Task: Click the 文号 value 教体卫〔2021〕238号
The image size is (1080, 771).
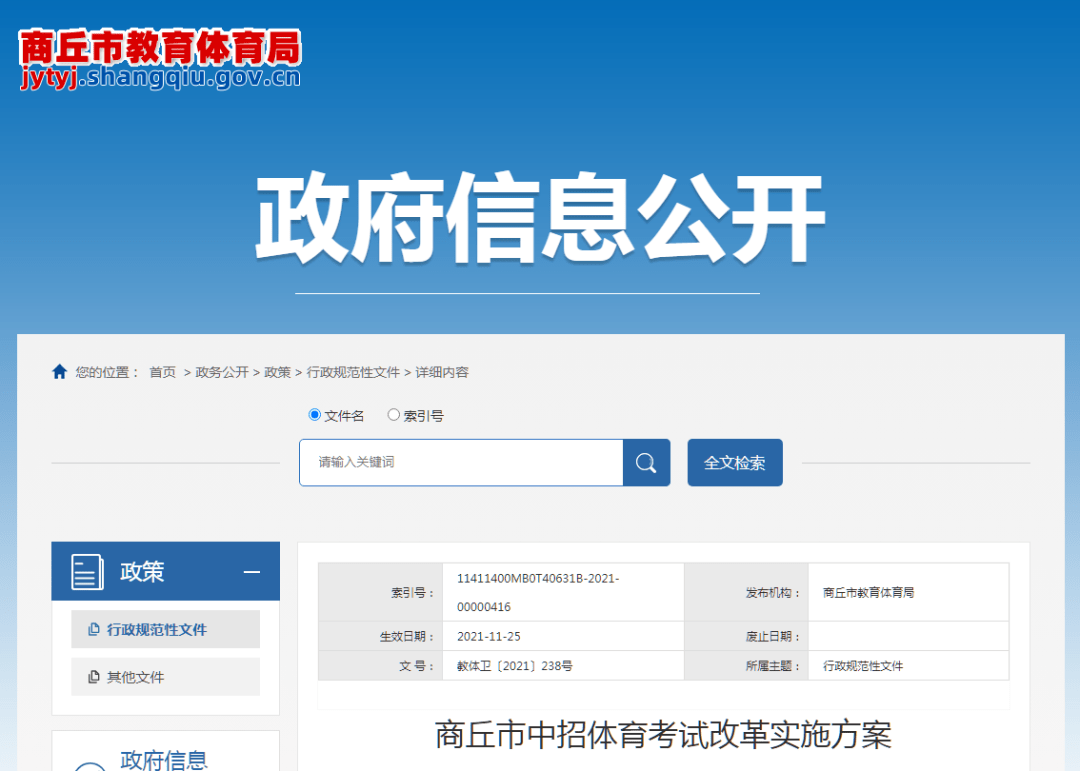Action: (x=515, y=666)
